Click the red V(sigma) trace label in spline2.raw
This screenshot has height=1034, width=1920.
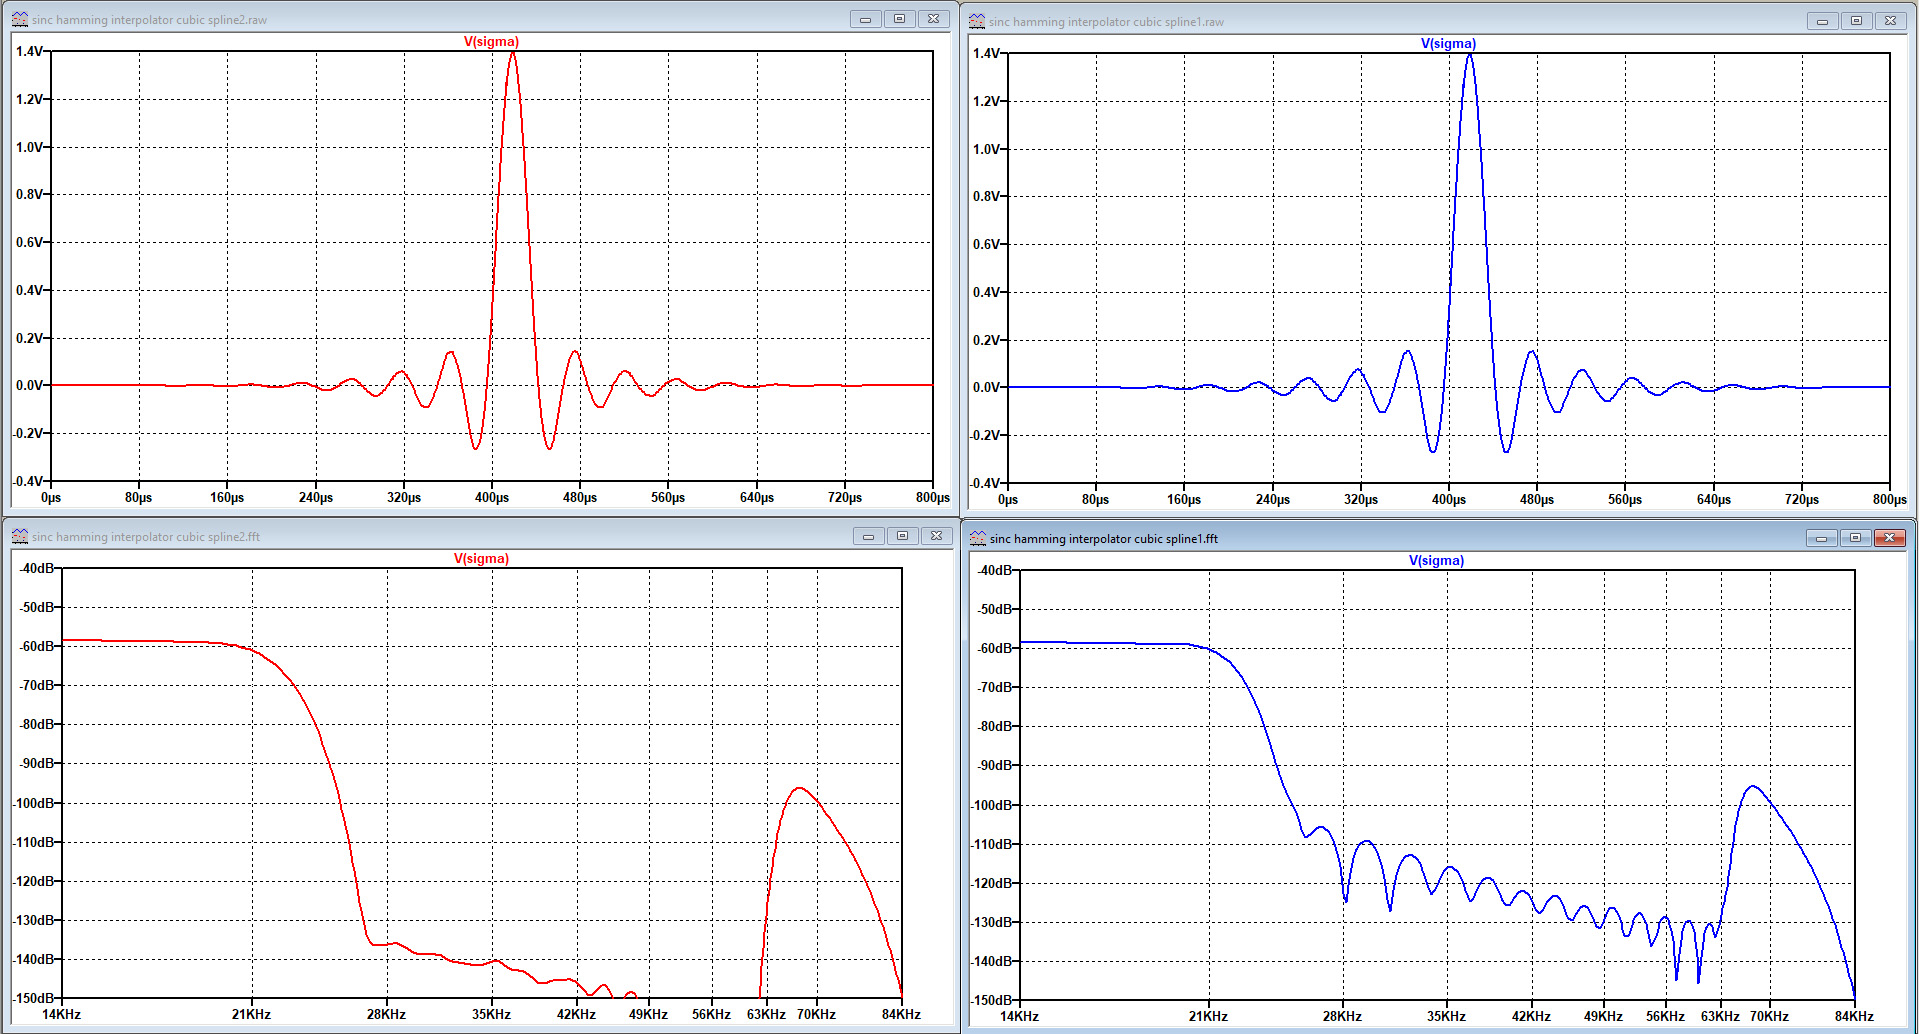point(491,41)
